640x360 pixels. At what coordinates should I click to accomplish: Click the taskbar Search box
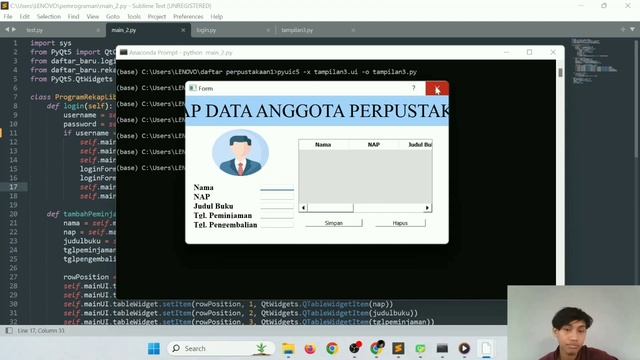coord(221,348)
